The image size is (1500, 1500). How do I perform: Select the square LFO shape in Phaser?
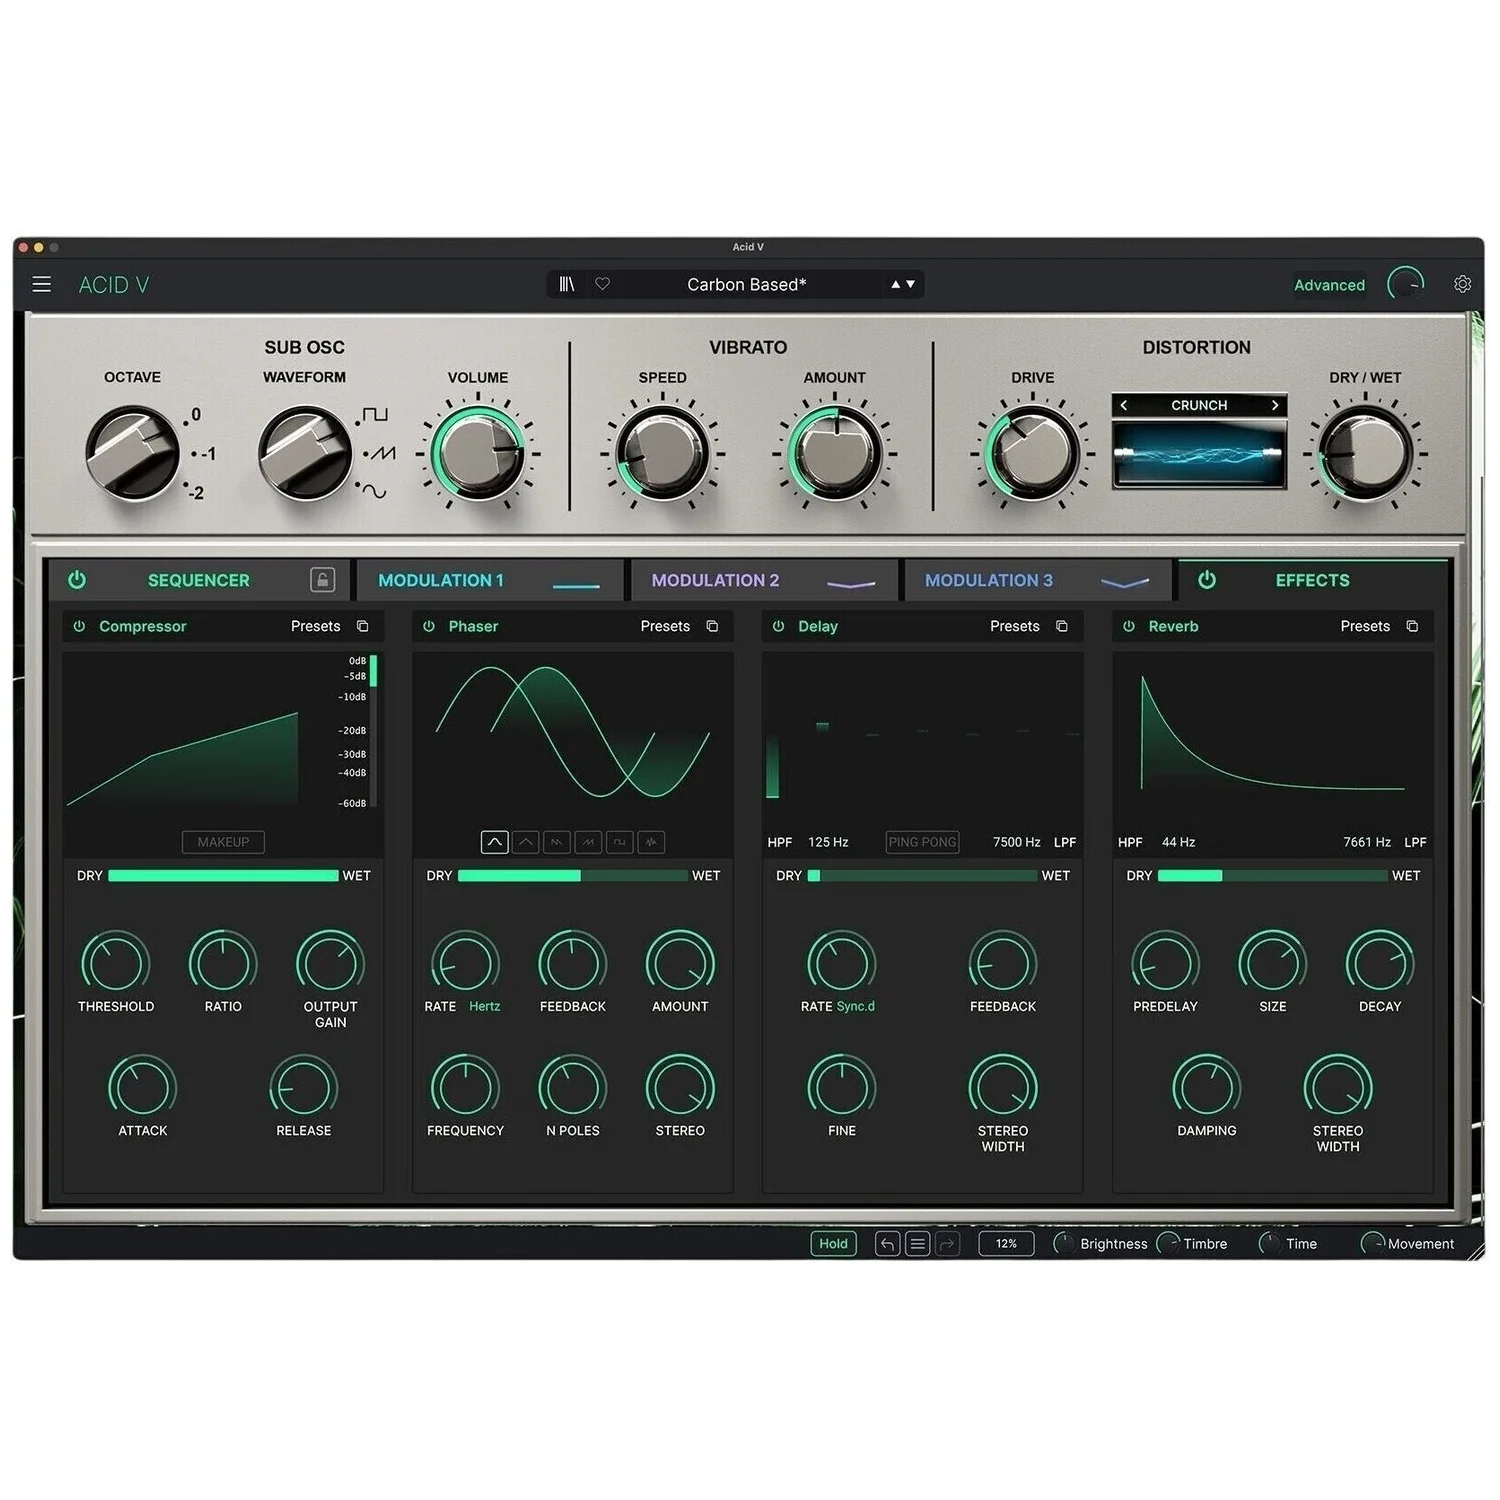point(620,842)
